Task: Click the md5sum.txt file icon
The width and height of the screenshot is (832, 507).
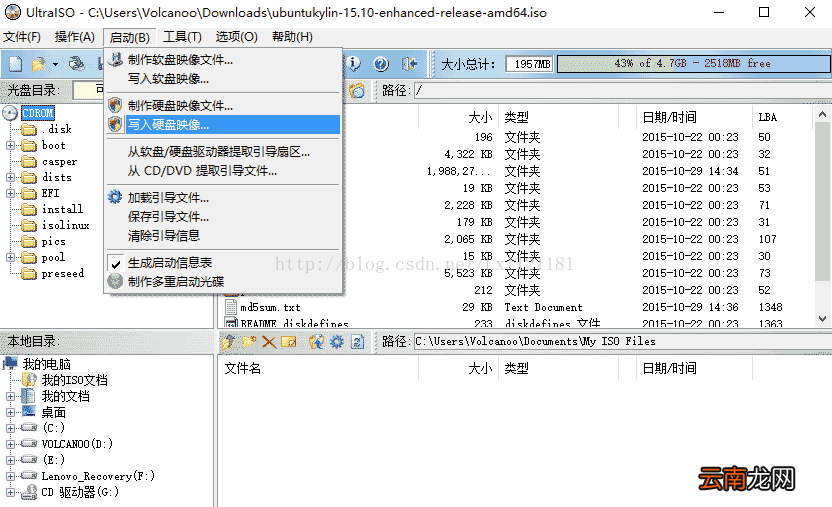Action: pyautogui.click(x=231, y=307)
